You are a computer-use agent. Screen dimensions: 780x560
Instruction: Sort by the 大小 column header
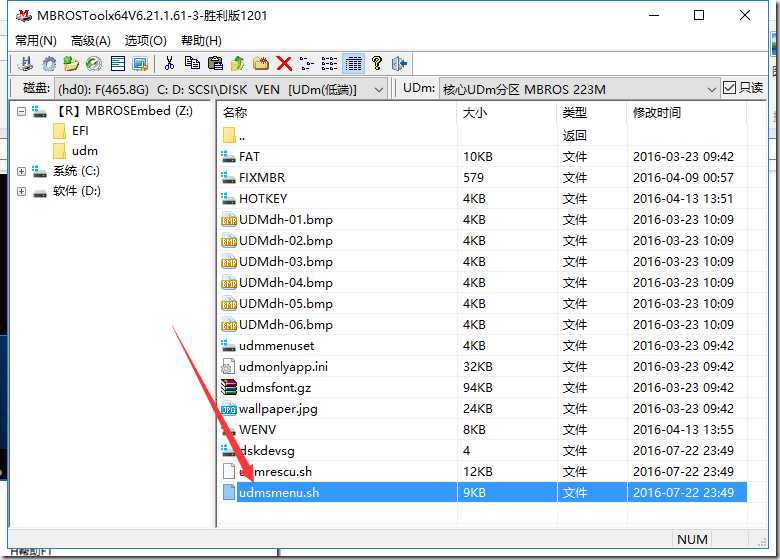click(507, 113)
